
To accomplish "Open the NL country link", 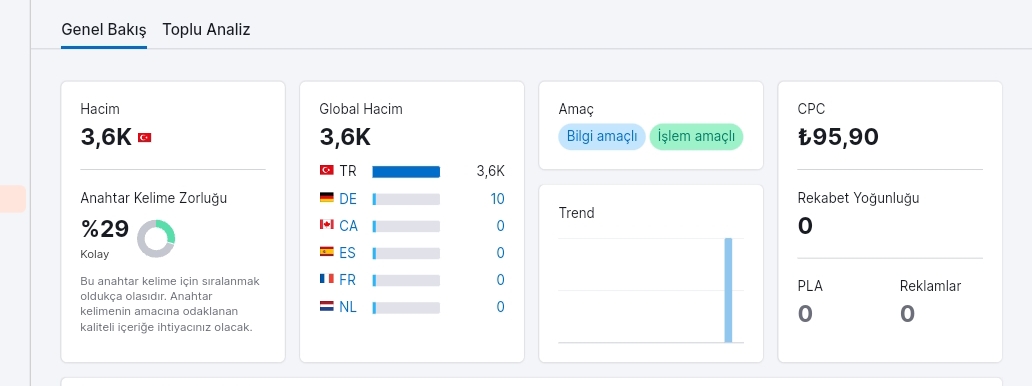I will 348,307.
